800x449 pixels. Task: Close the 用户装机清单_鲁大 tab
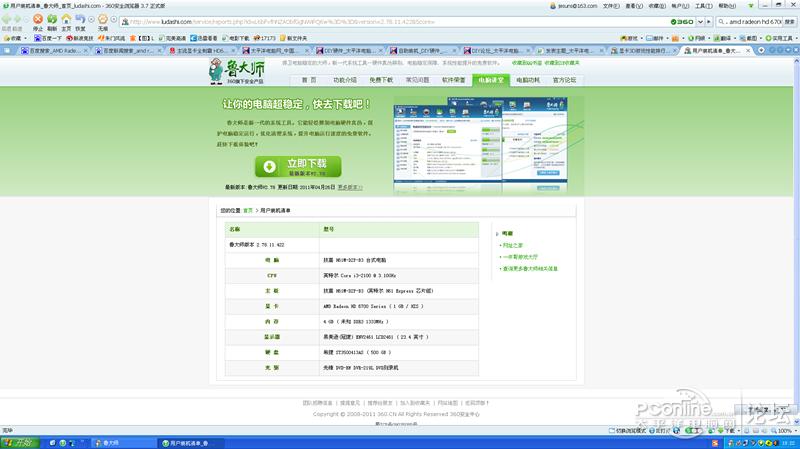point(748,51)
